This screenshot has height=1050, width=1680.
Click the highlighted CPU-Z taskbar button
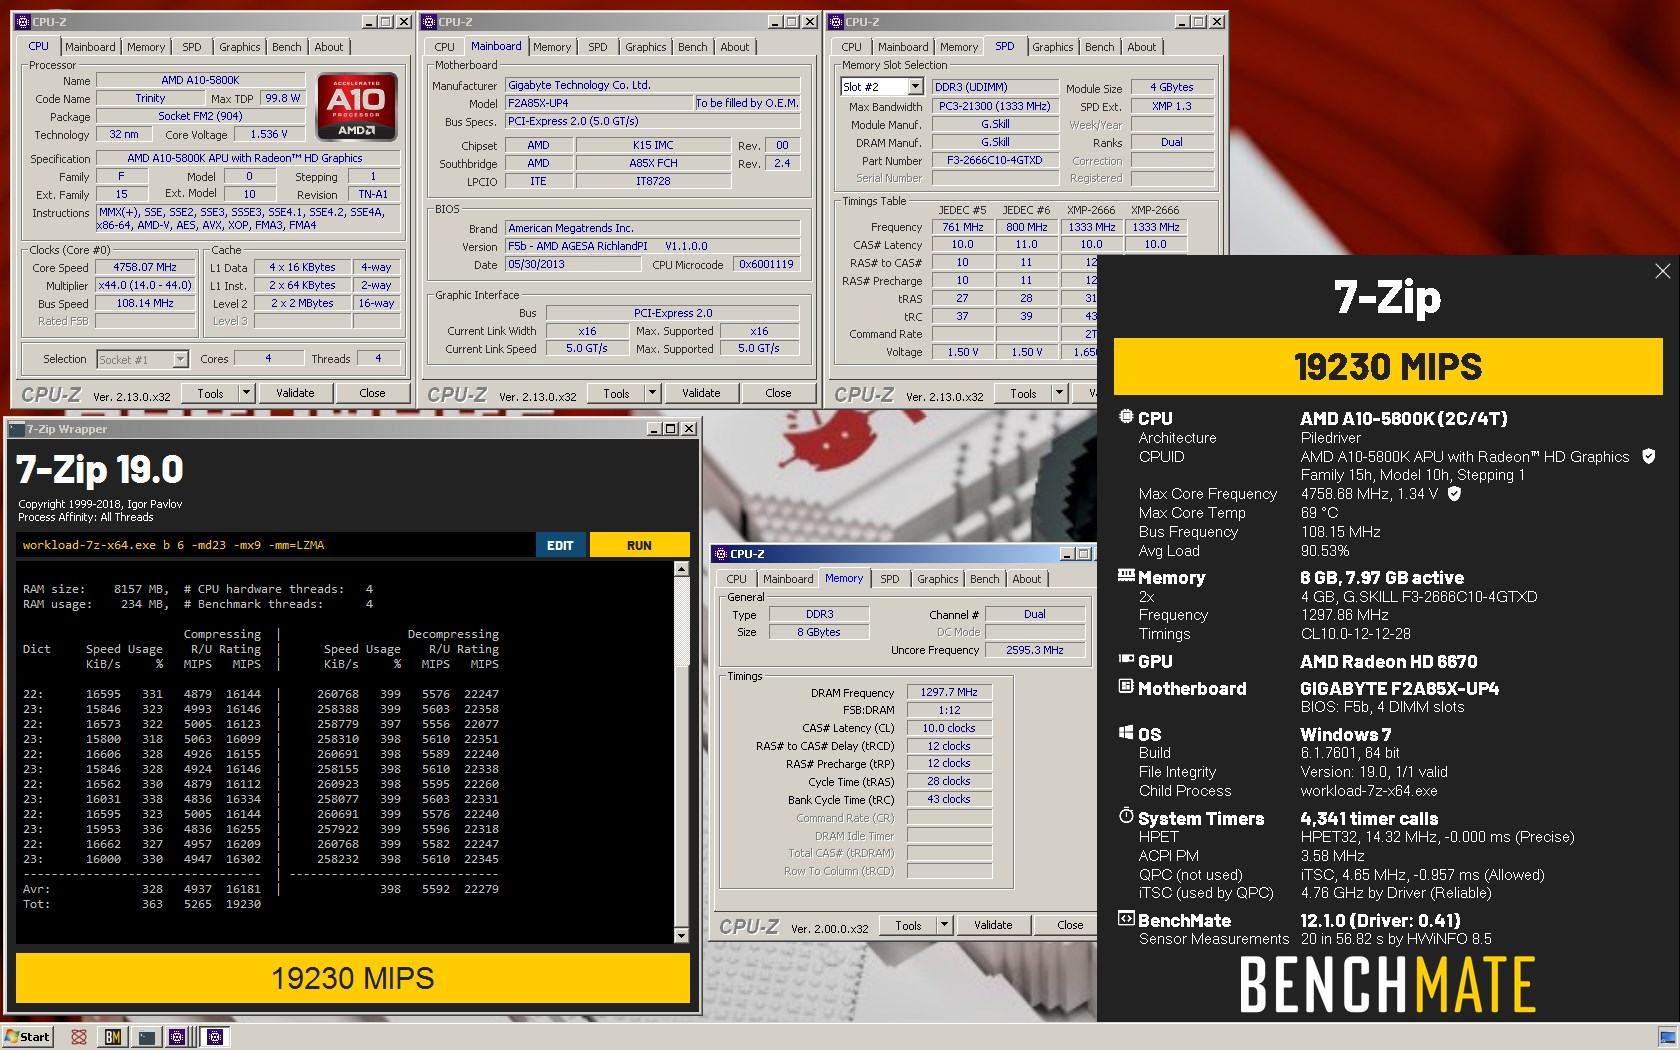pyautogui.click(x=215, y=1036)
